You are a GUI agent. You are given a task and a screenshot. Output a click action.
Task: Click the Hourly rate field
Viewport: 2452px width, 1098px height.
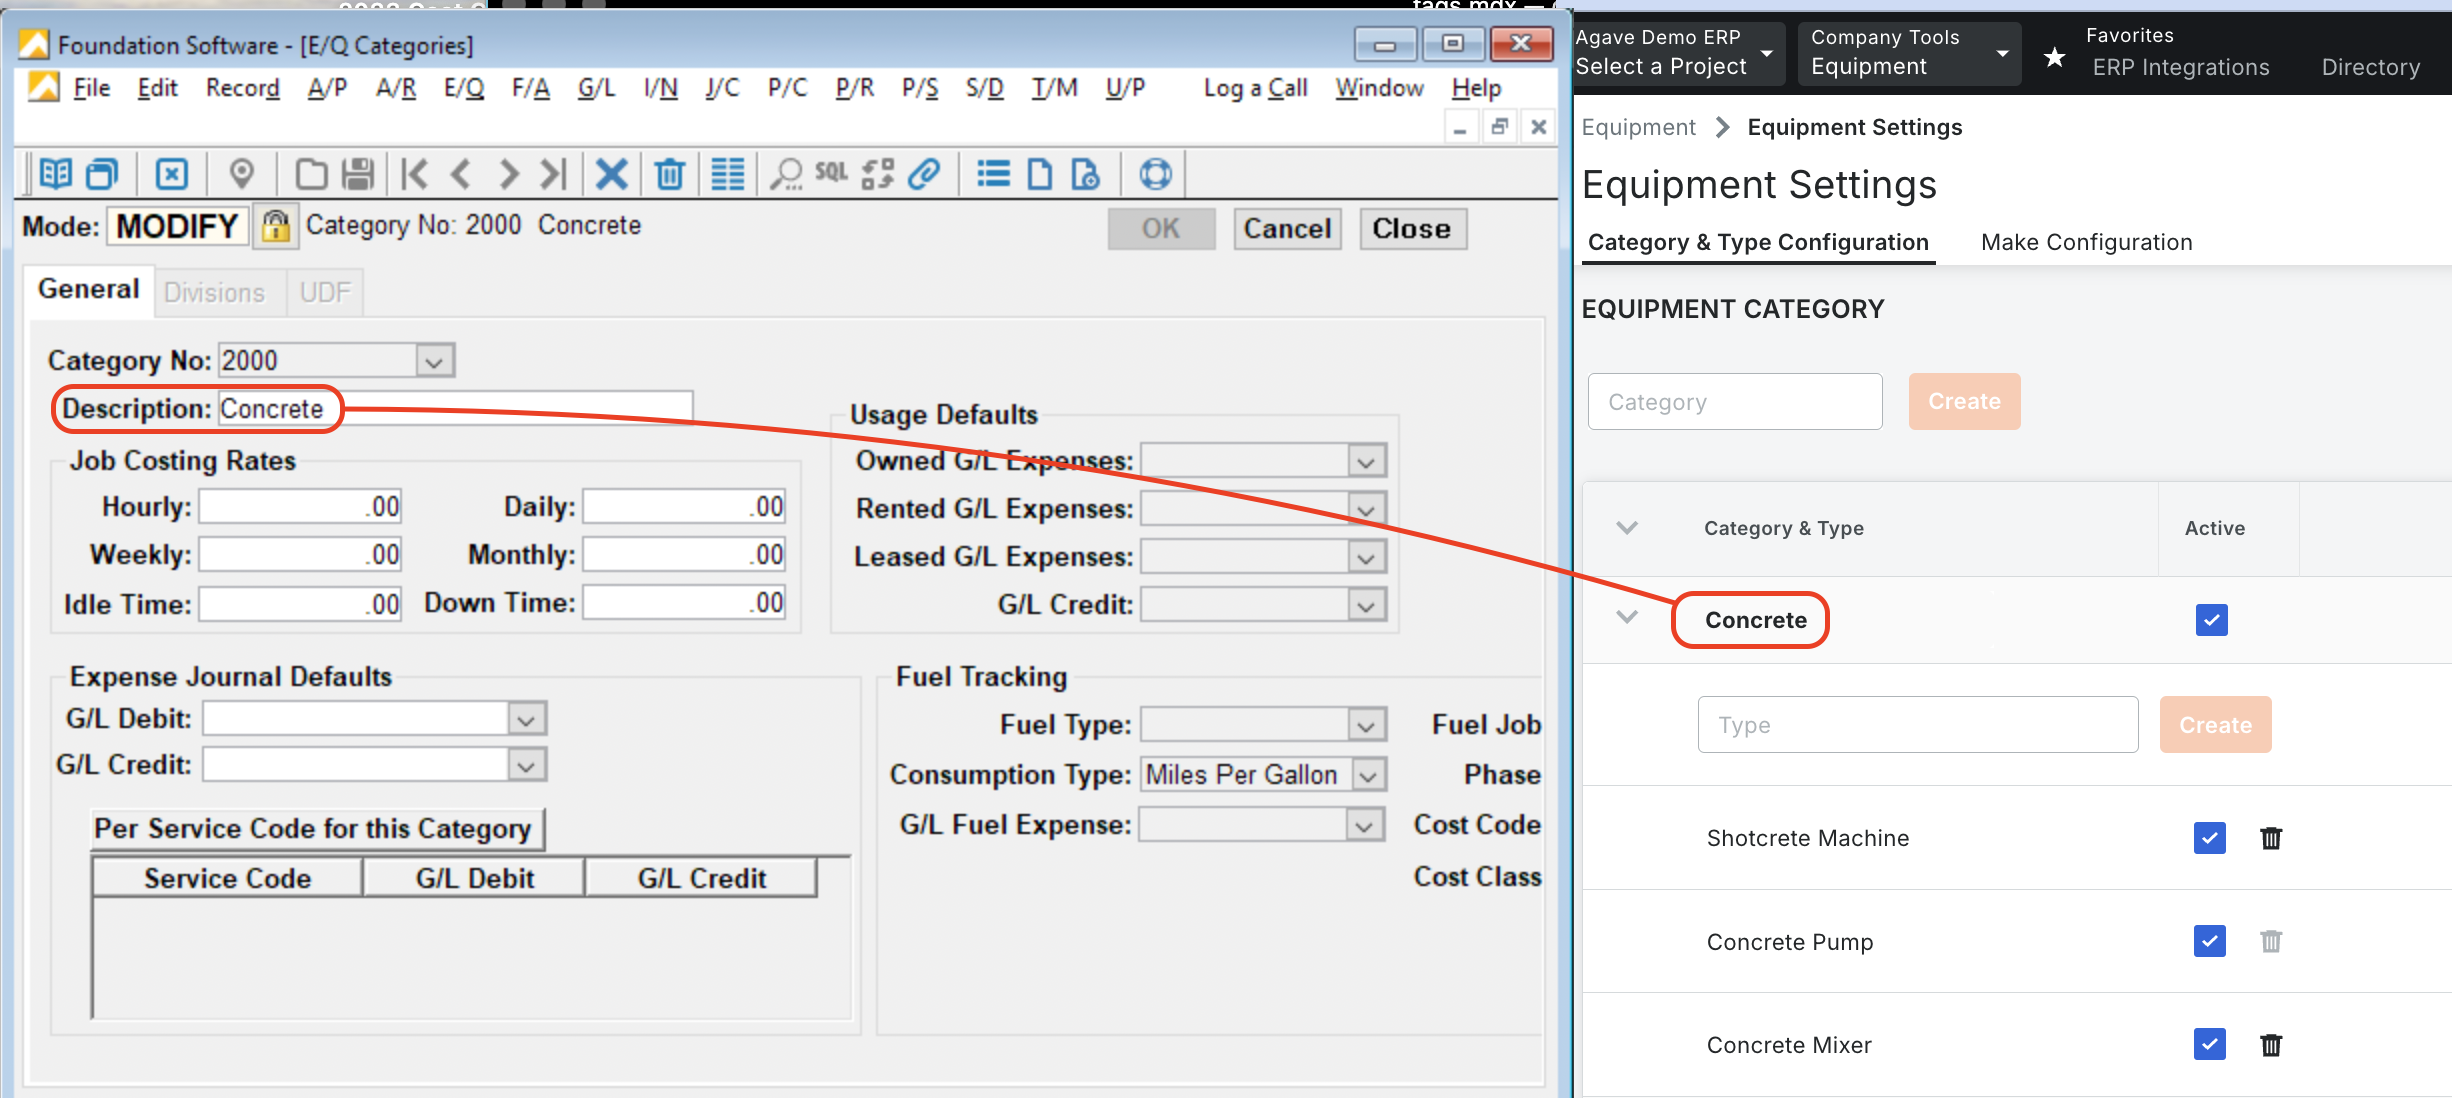(300, 507)
